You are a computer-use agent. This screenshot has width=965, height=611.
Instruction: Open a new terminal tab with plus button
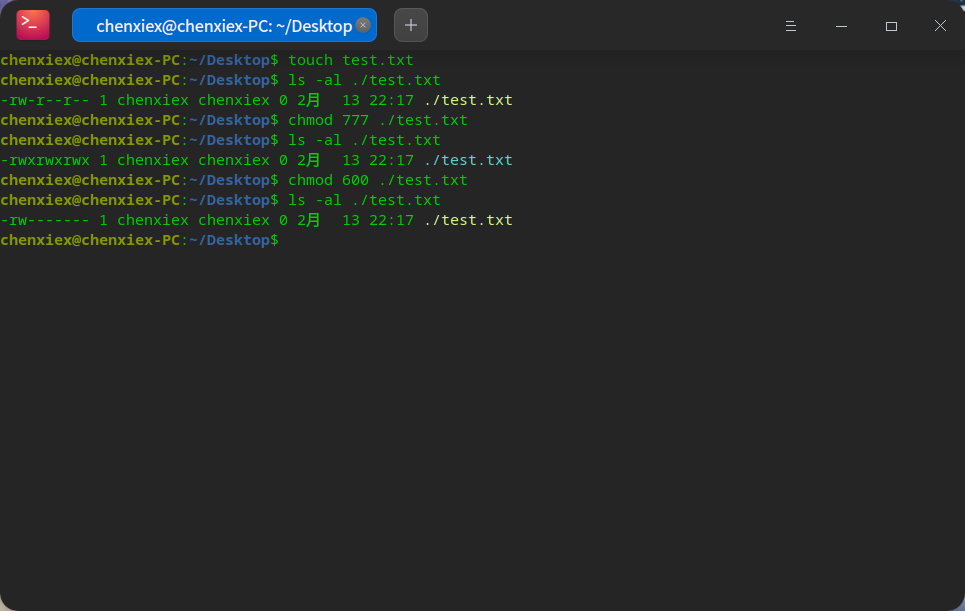click(x=411, y=25)
